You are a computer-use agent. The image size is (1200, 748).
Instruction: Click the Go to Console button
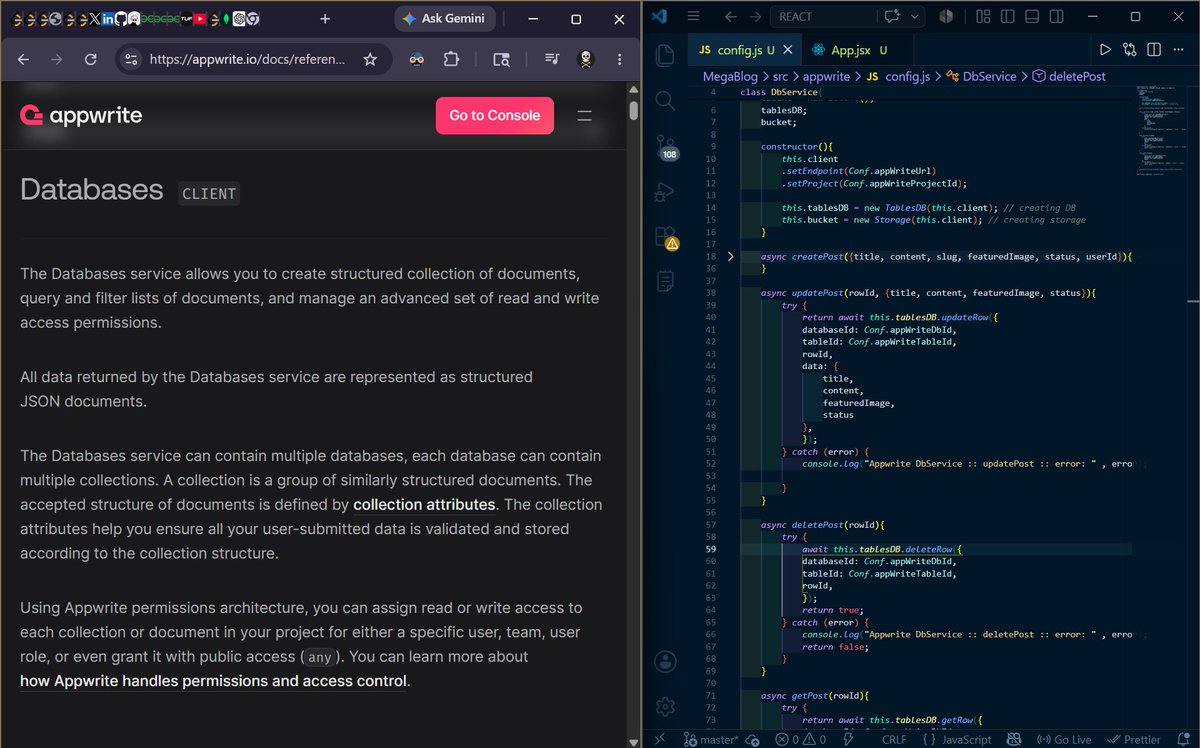click(494, 115)
